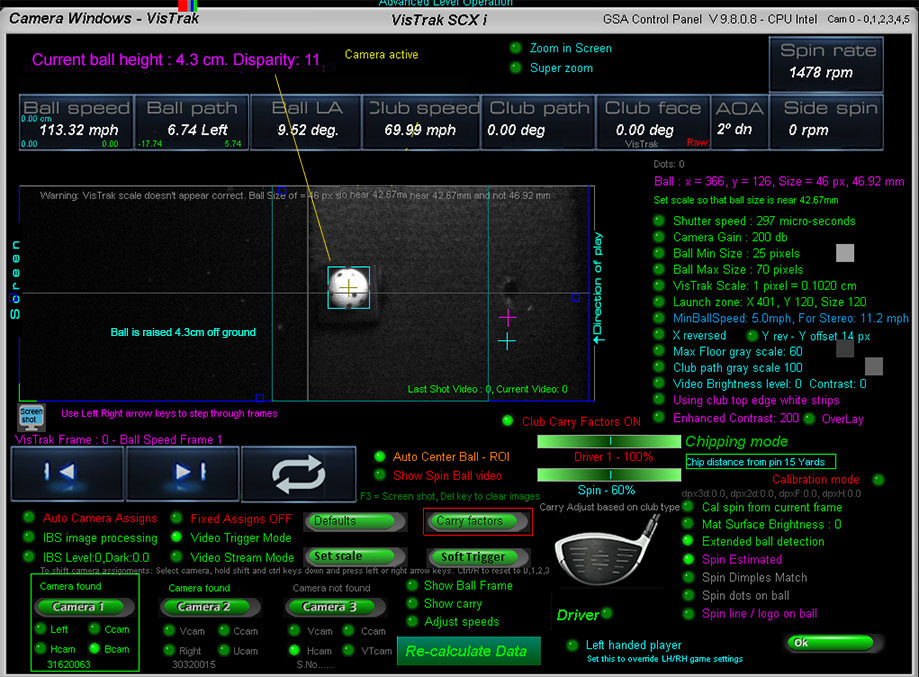Adjust the Spin - 60% slider
919x677 pixels.
(x=609, y=474)
